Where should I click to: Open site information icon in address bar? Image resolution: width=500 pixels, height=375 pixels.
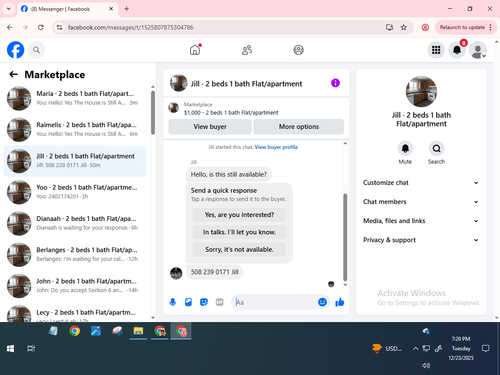tap(59, 27)
